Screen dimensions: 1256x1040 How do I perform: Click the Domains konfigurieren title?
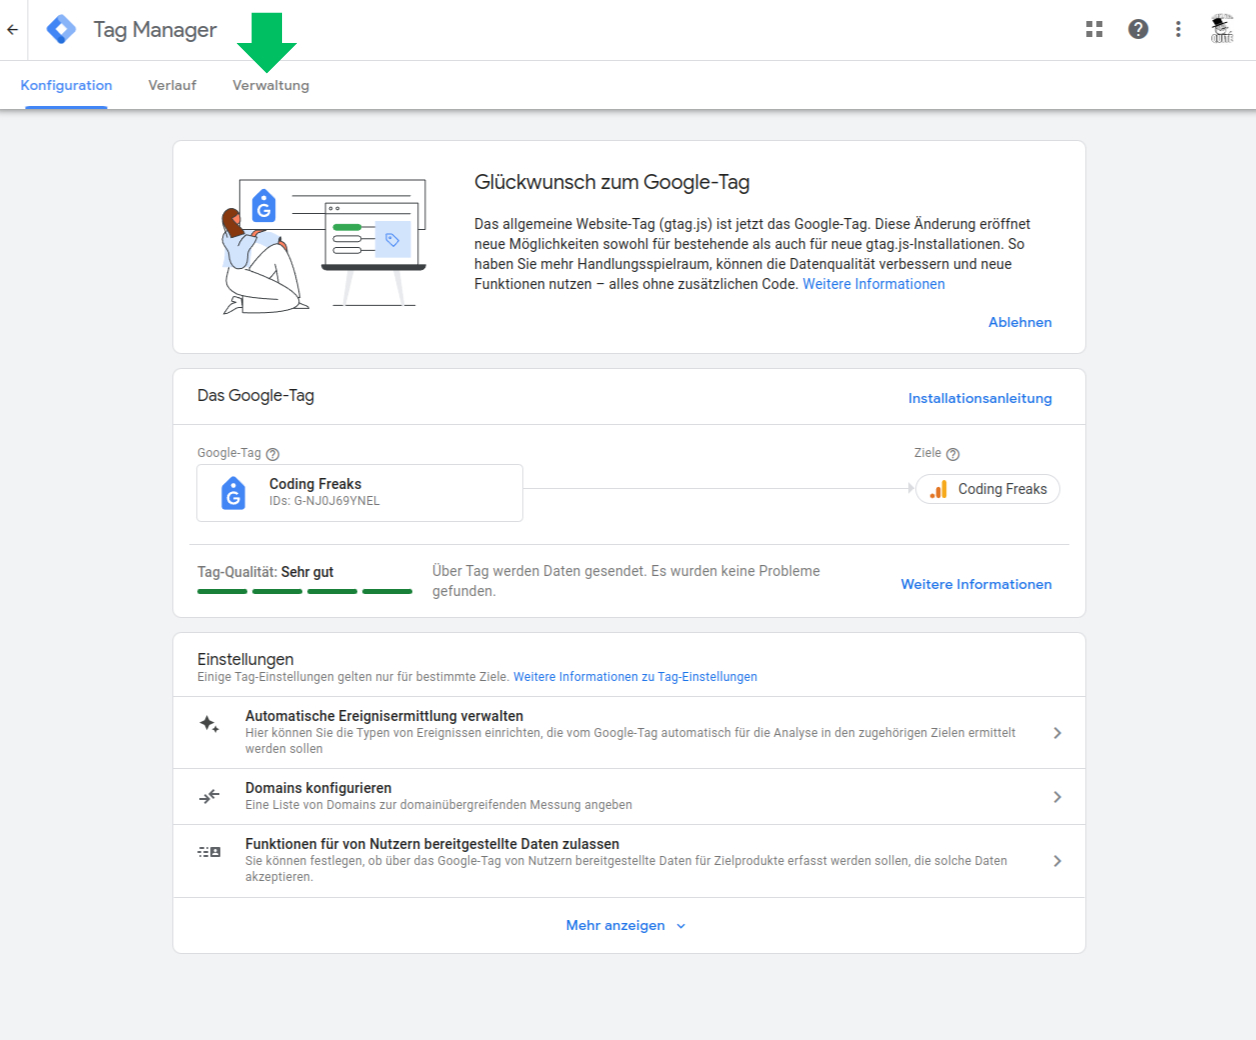pos(318,788)
